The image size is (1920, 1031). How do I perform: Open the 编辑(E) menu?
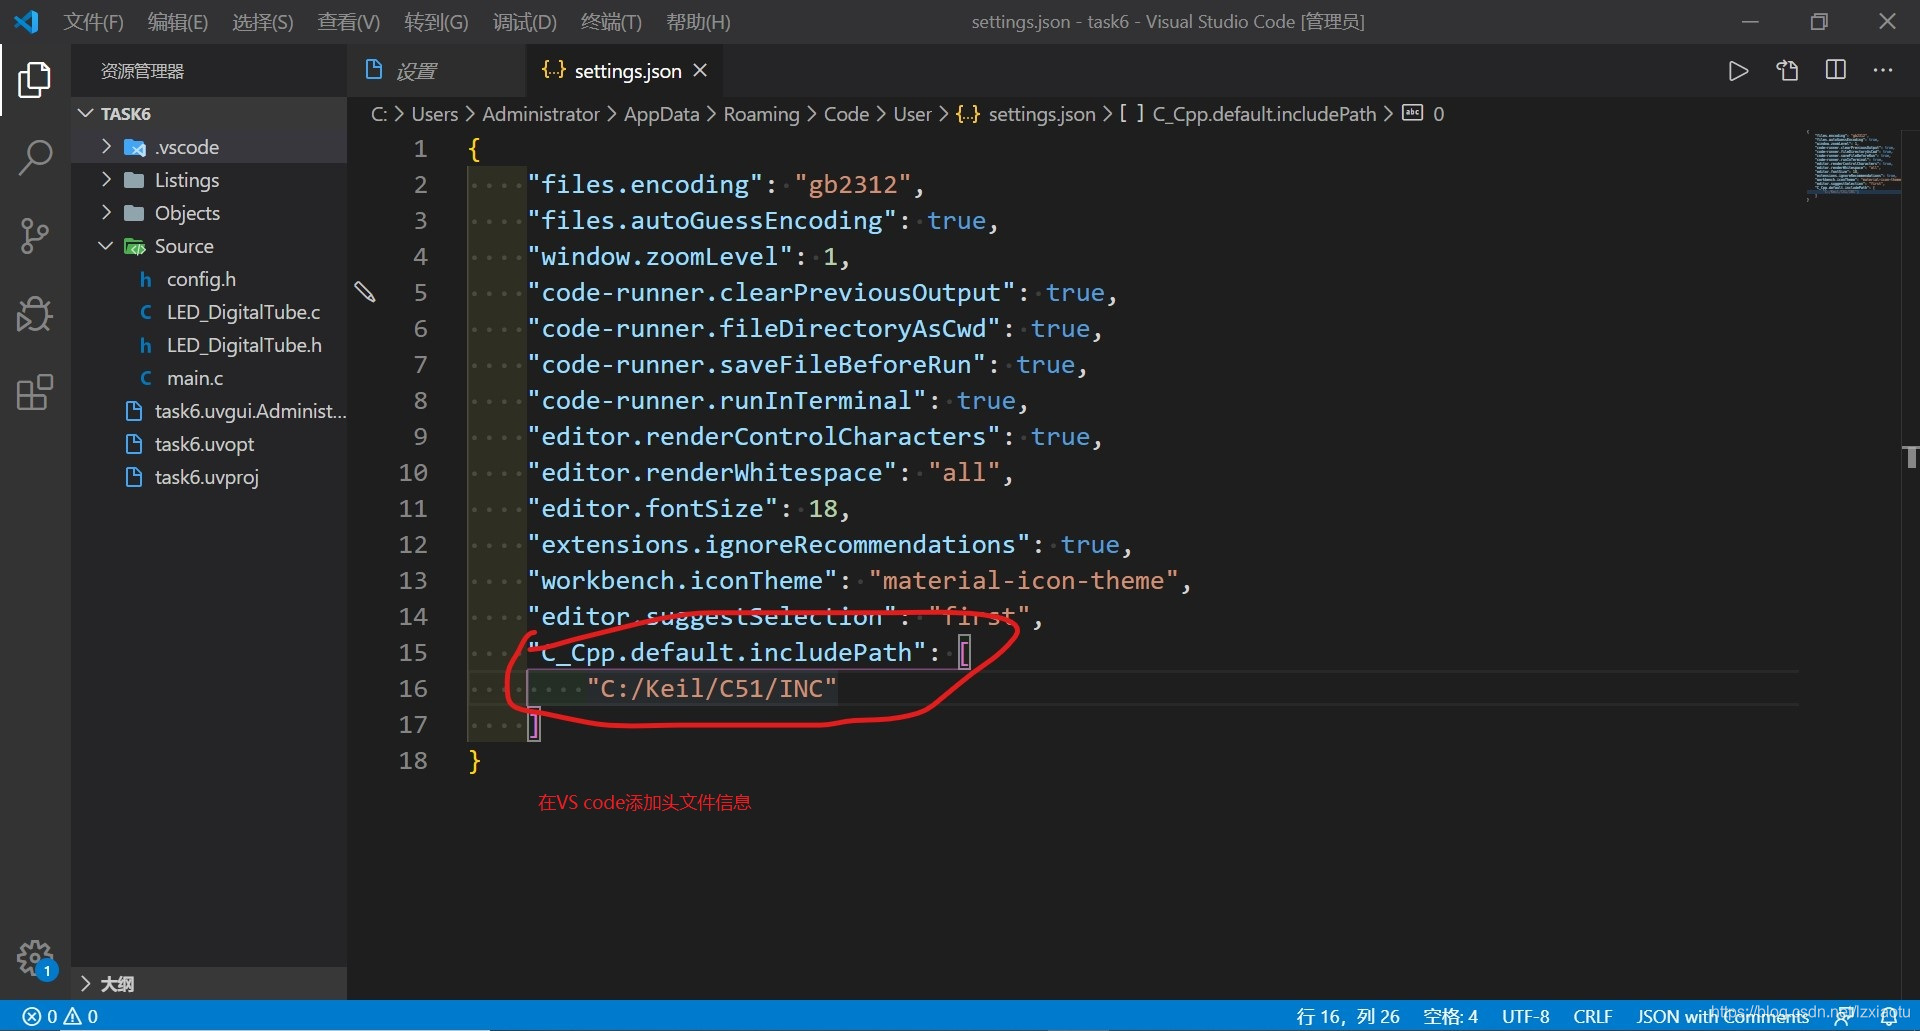click(177, 21)
